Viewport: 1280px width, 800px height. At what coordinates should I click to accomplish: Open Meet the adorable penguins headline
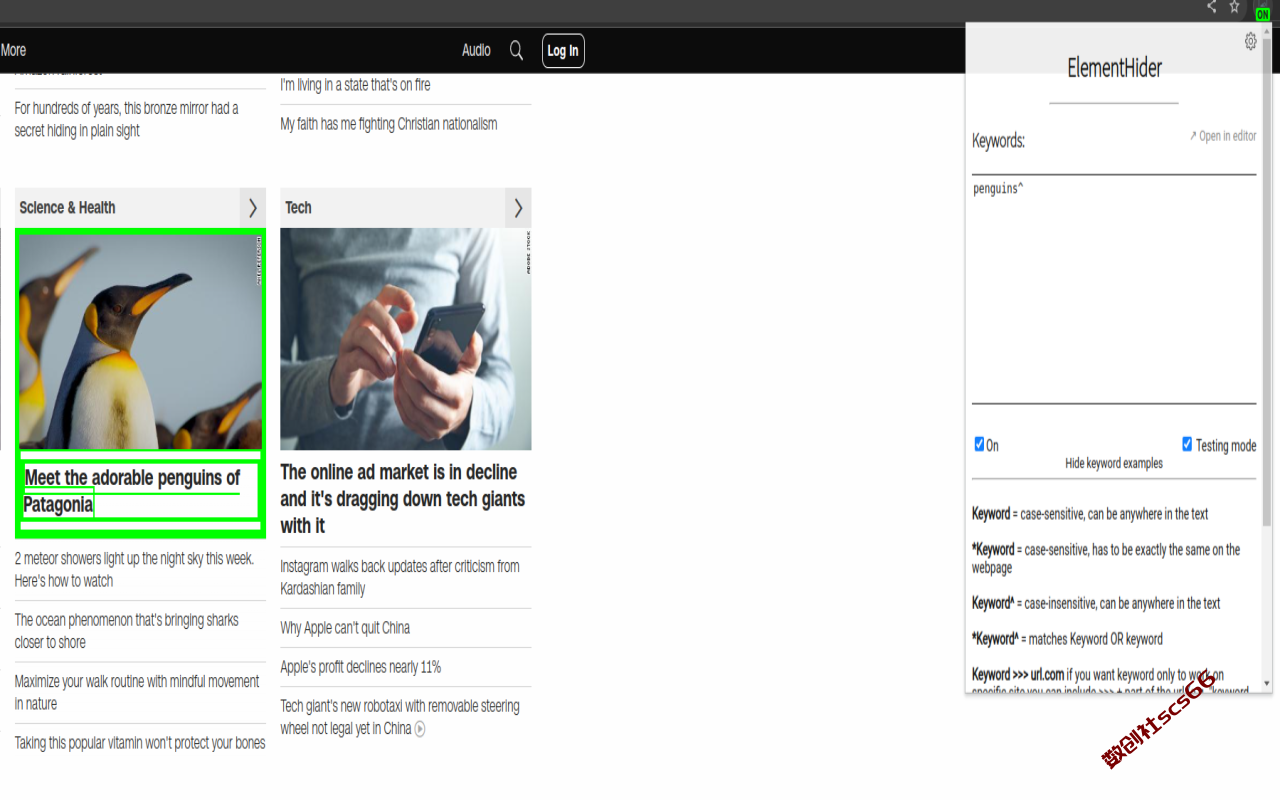[132, 491]
